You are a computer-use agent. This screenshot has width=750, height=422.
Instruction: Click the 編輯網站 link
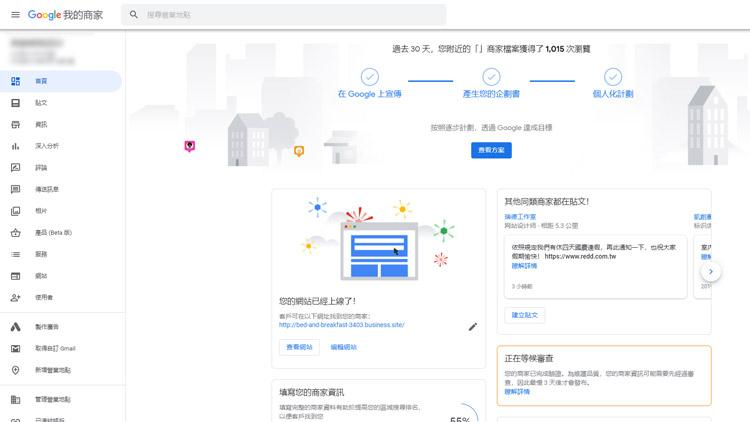(343, 347)
